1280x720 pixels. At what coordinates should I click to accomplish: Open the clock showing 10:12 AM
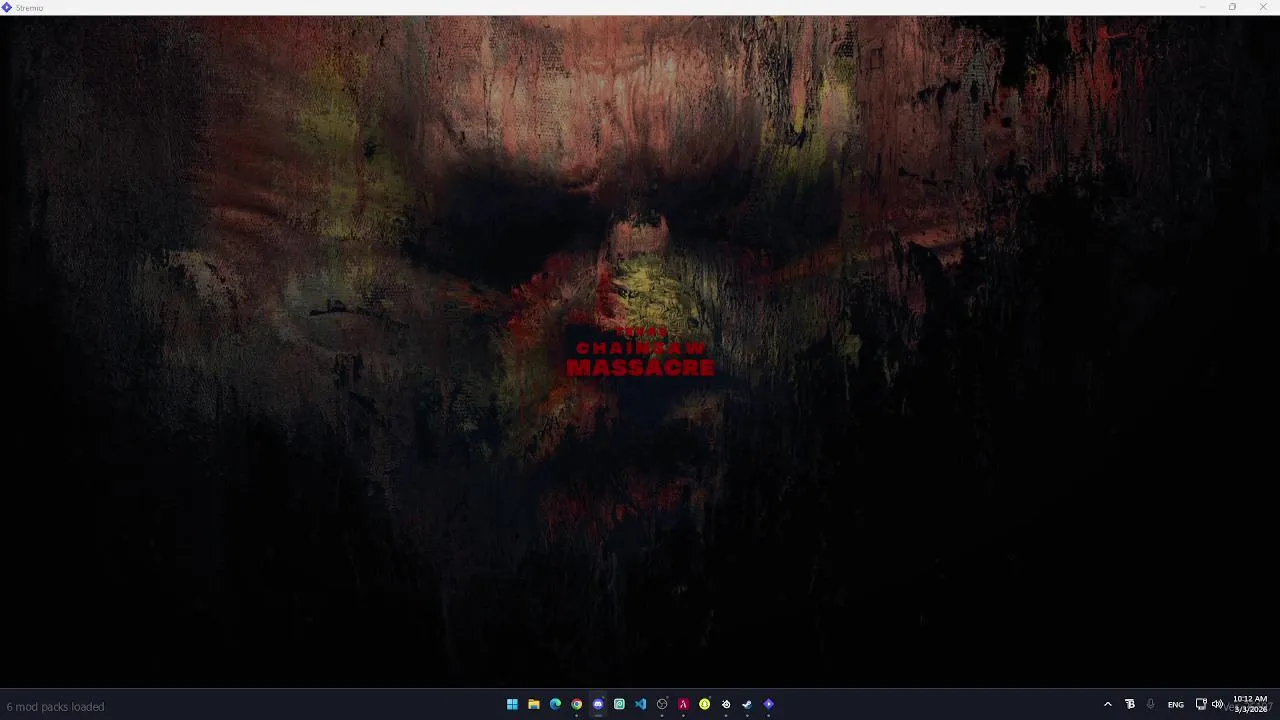pos(1250,704)
